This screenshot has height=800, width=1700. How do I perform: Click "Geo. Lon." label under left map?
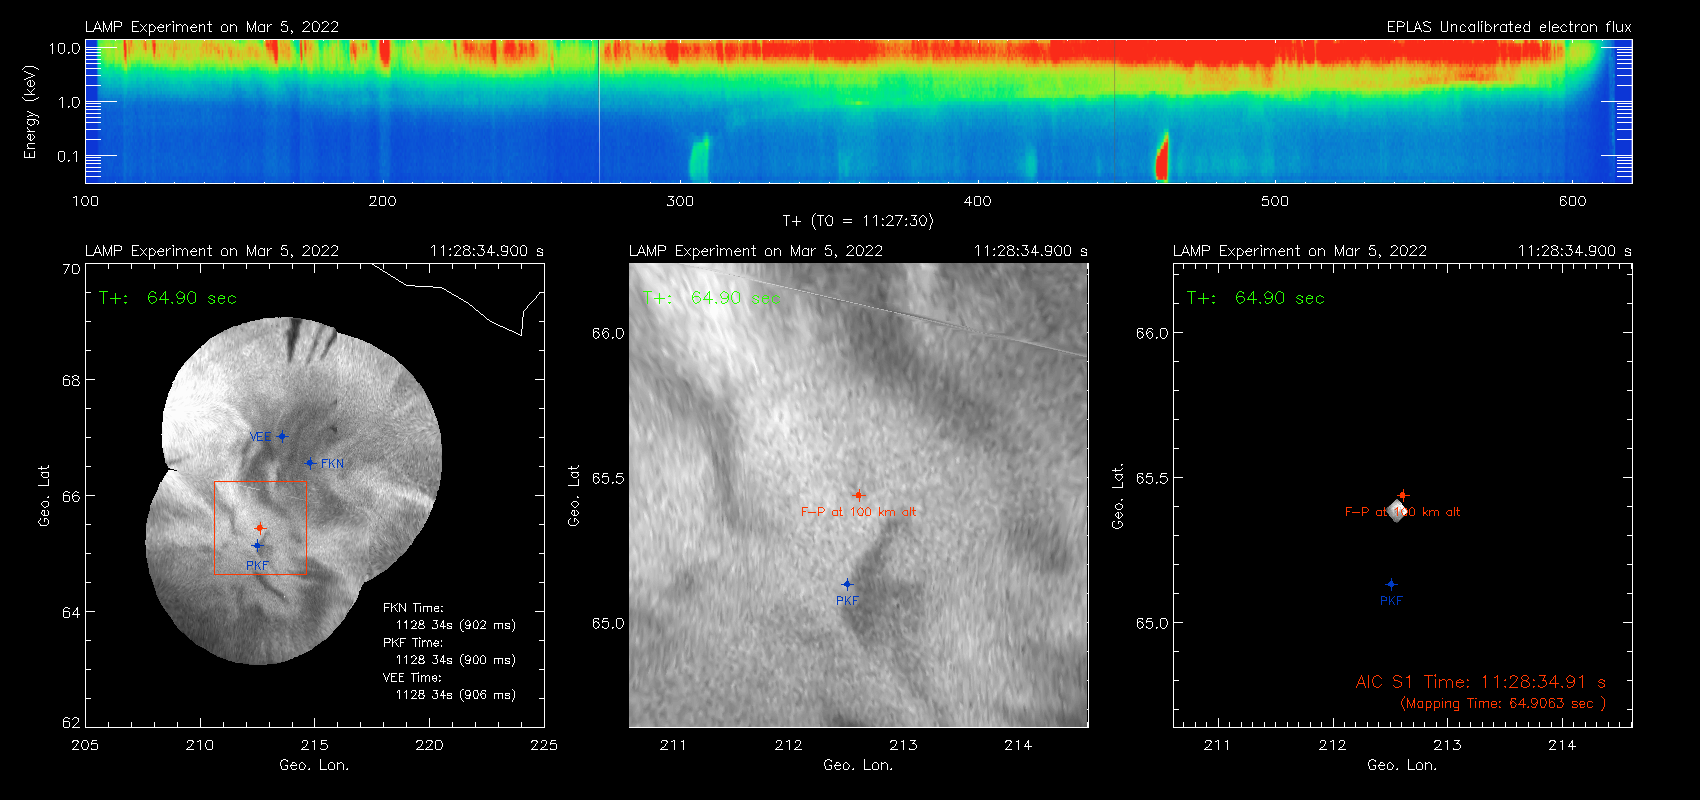[314, 765]
